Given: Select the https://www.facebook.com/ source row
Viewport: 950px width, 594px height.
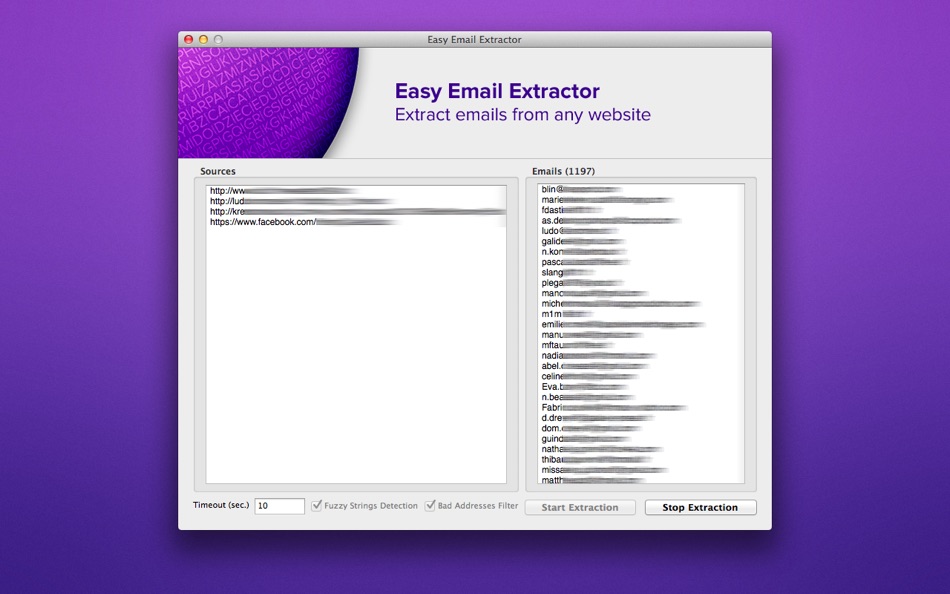Looking at the screenshot, I should click(x=356, y=222).
